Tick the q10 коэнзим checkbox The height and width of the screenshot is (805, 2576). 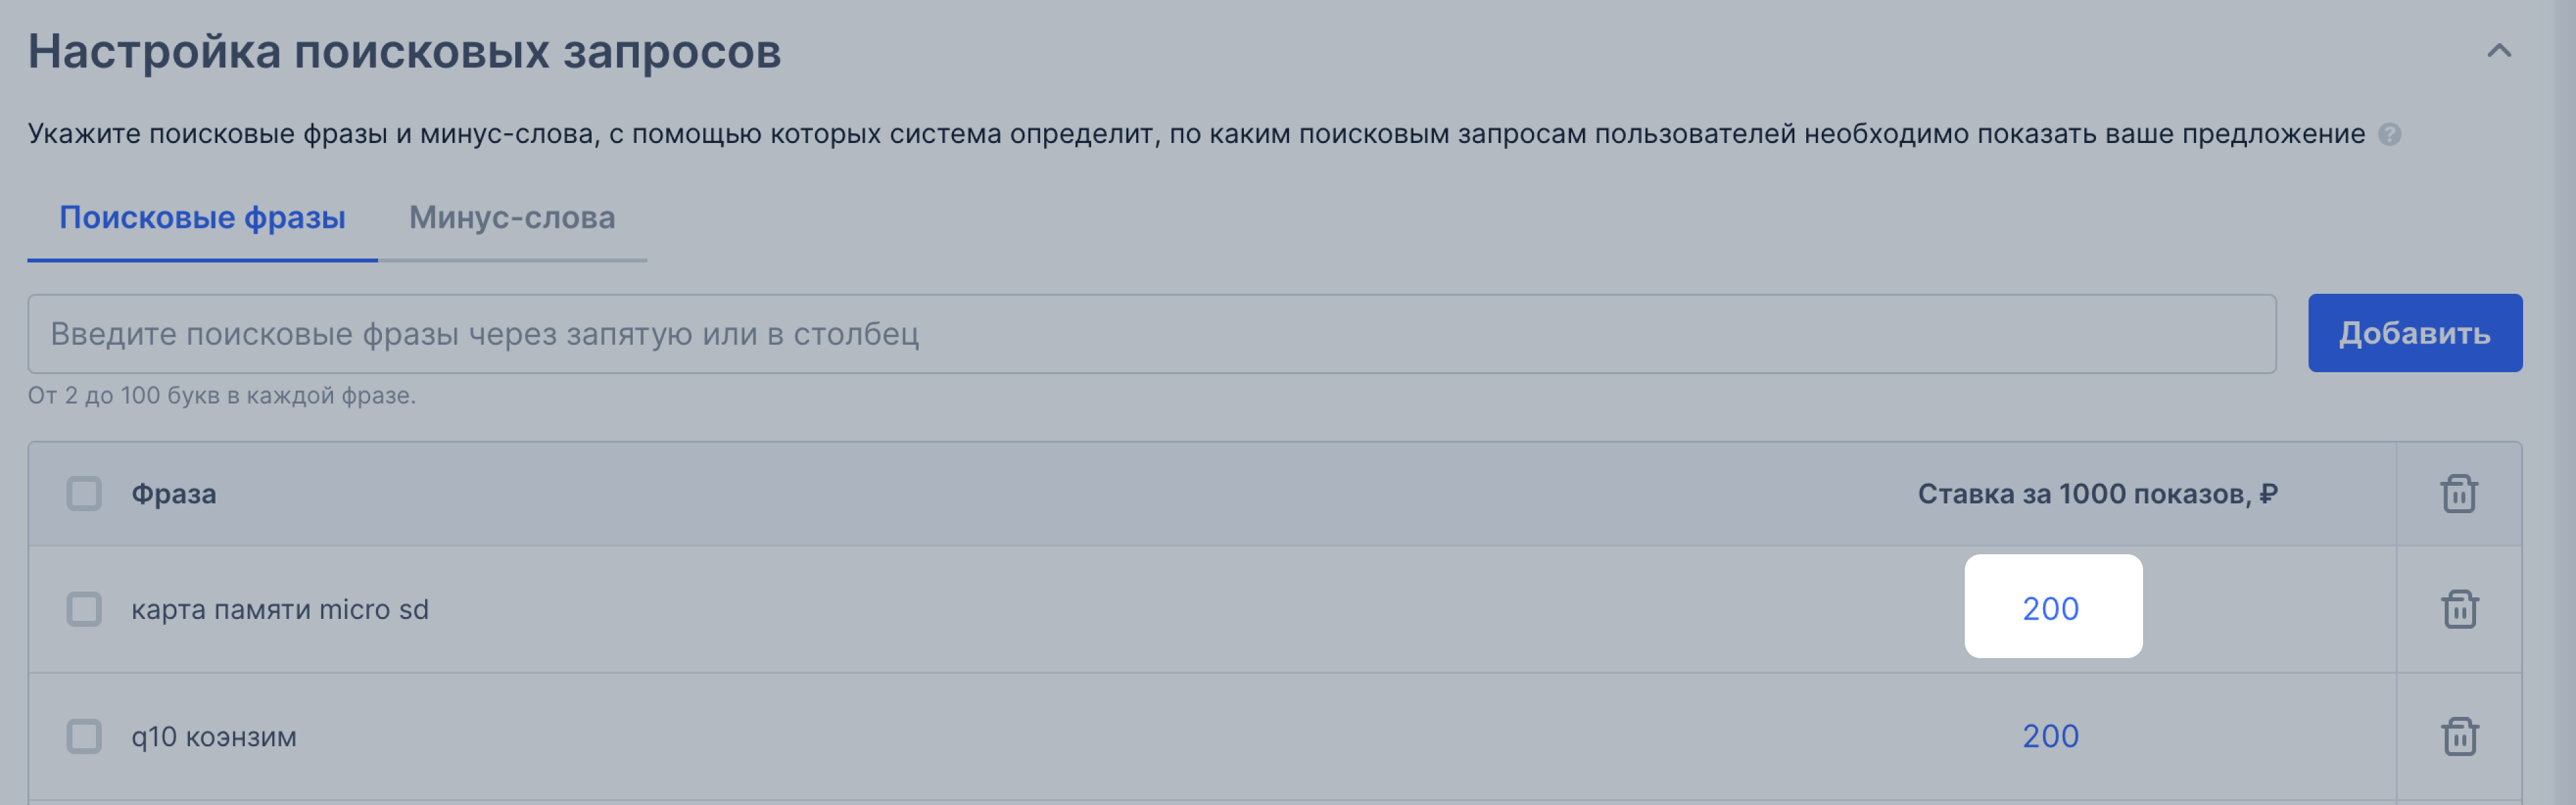(x=84, y=736)
